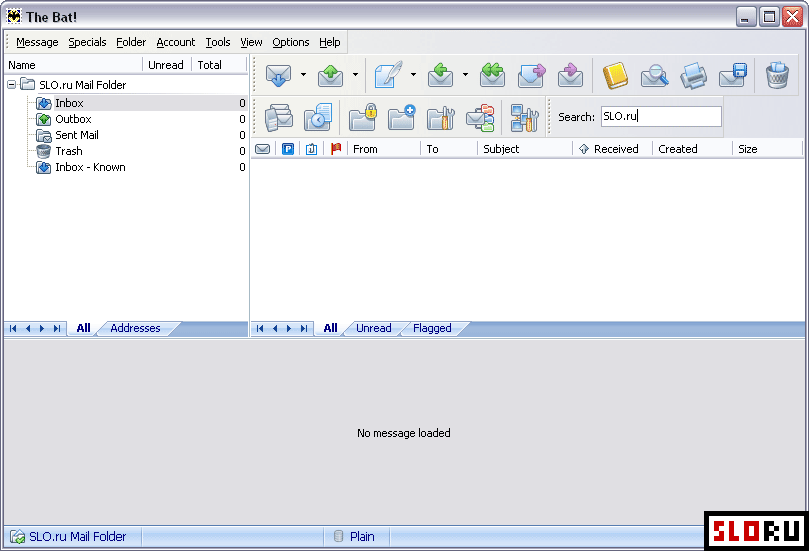Open the Specials menu
Image resolution: width=809 pixels, height=551 pixels.
pyautogui.click(x=87, y=42)
